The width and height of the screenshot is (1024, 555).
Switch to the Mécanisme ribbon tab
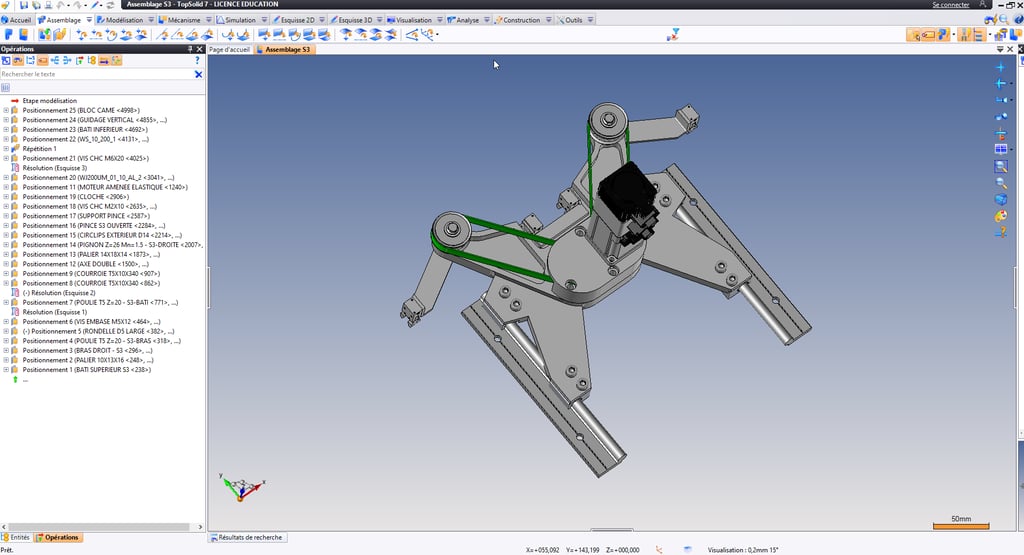pyautogui.click(x=180, y=20)
